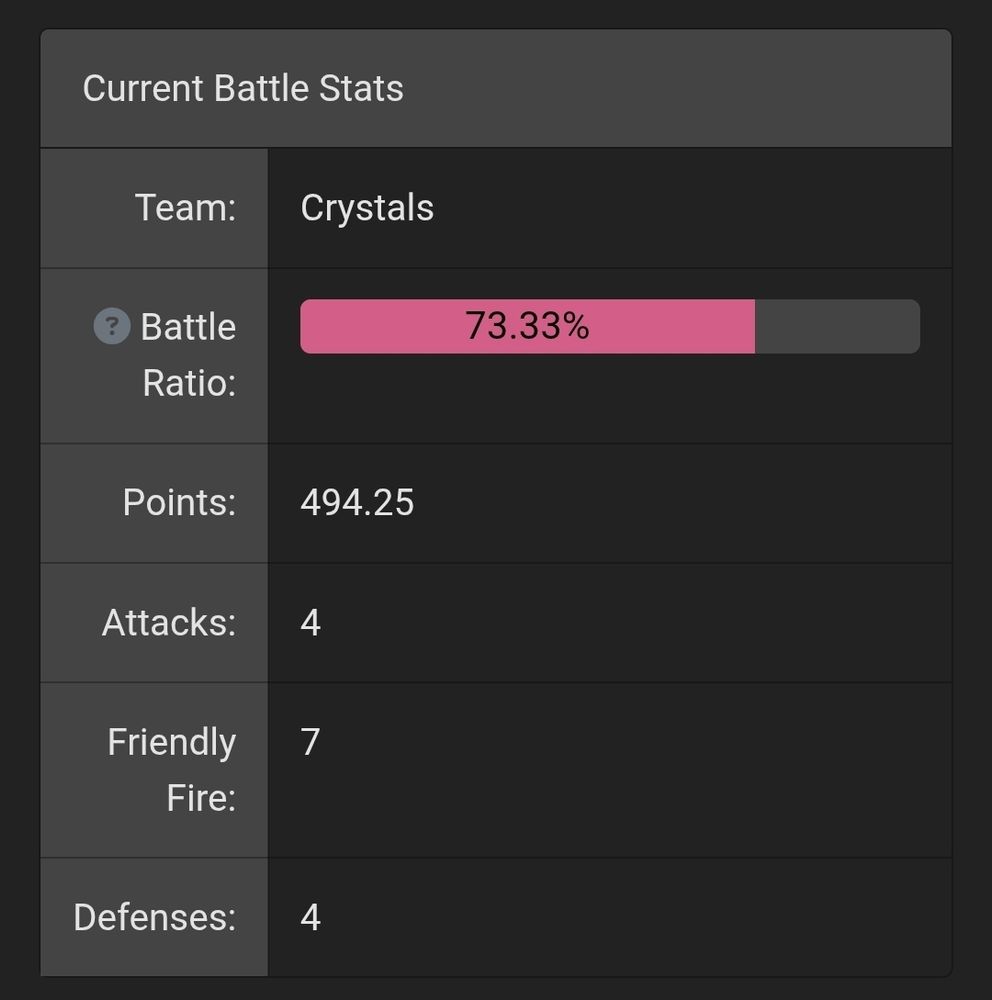
Task: Click the Fire: label text
Action: pyautogui.click(x=201, y=798)
